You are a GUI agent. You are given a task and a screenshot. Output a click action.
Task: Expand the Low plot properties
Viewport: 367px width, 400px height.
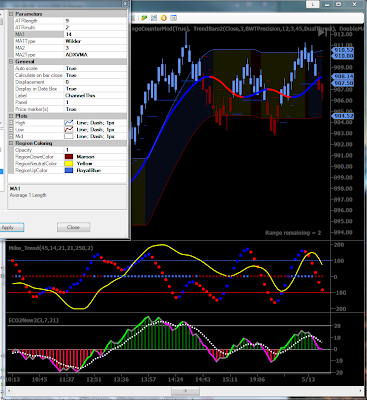(x=11, y=130)
